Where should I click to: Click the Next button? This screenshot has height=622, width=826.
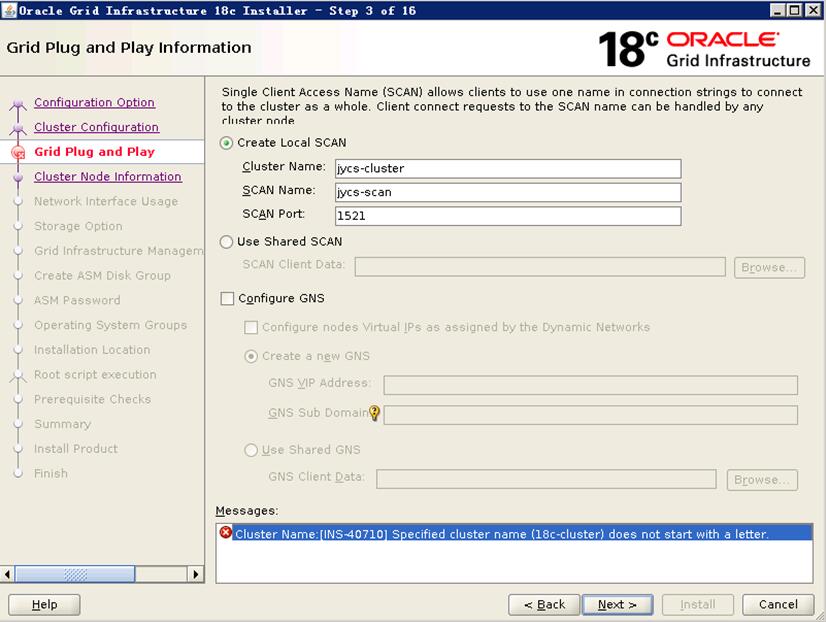pos(617,605)
